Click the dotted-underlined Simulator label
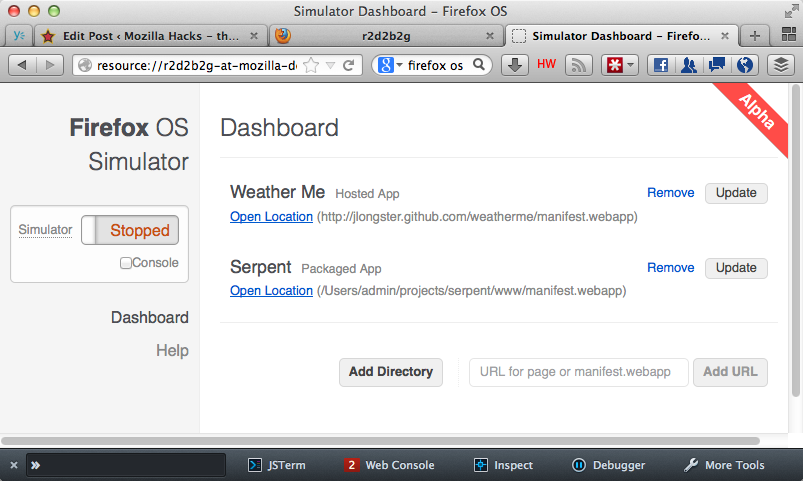Screen dimensions: 803x481 45,229
